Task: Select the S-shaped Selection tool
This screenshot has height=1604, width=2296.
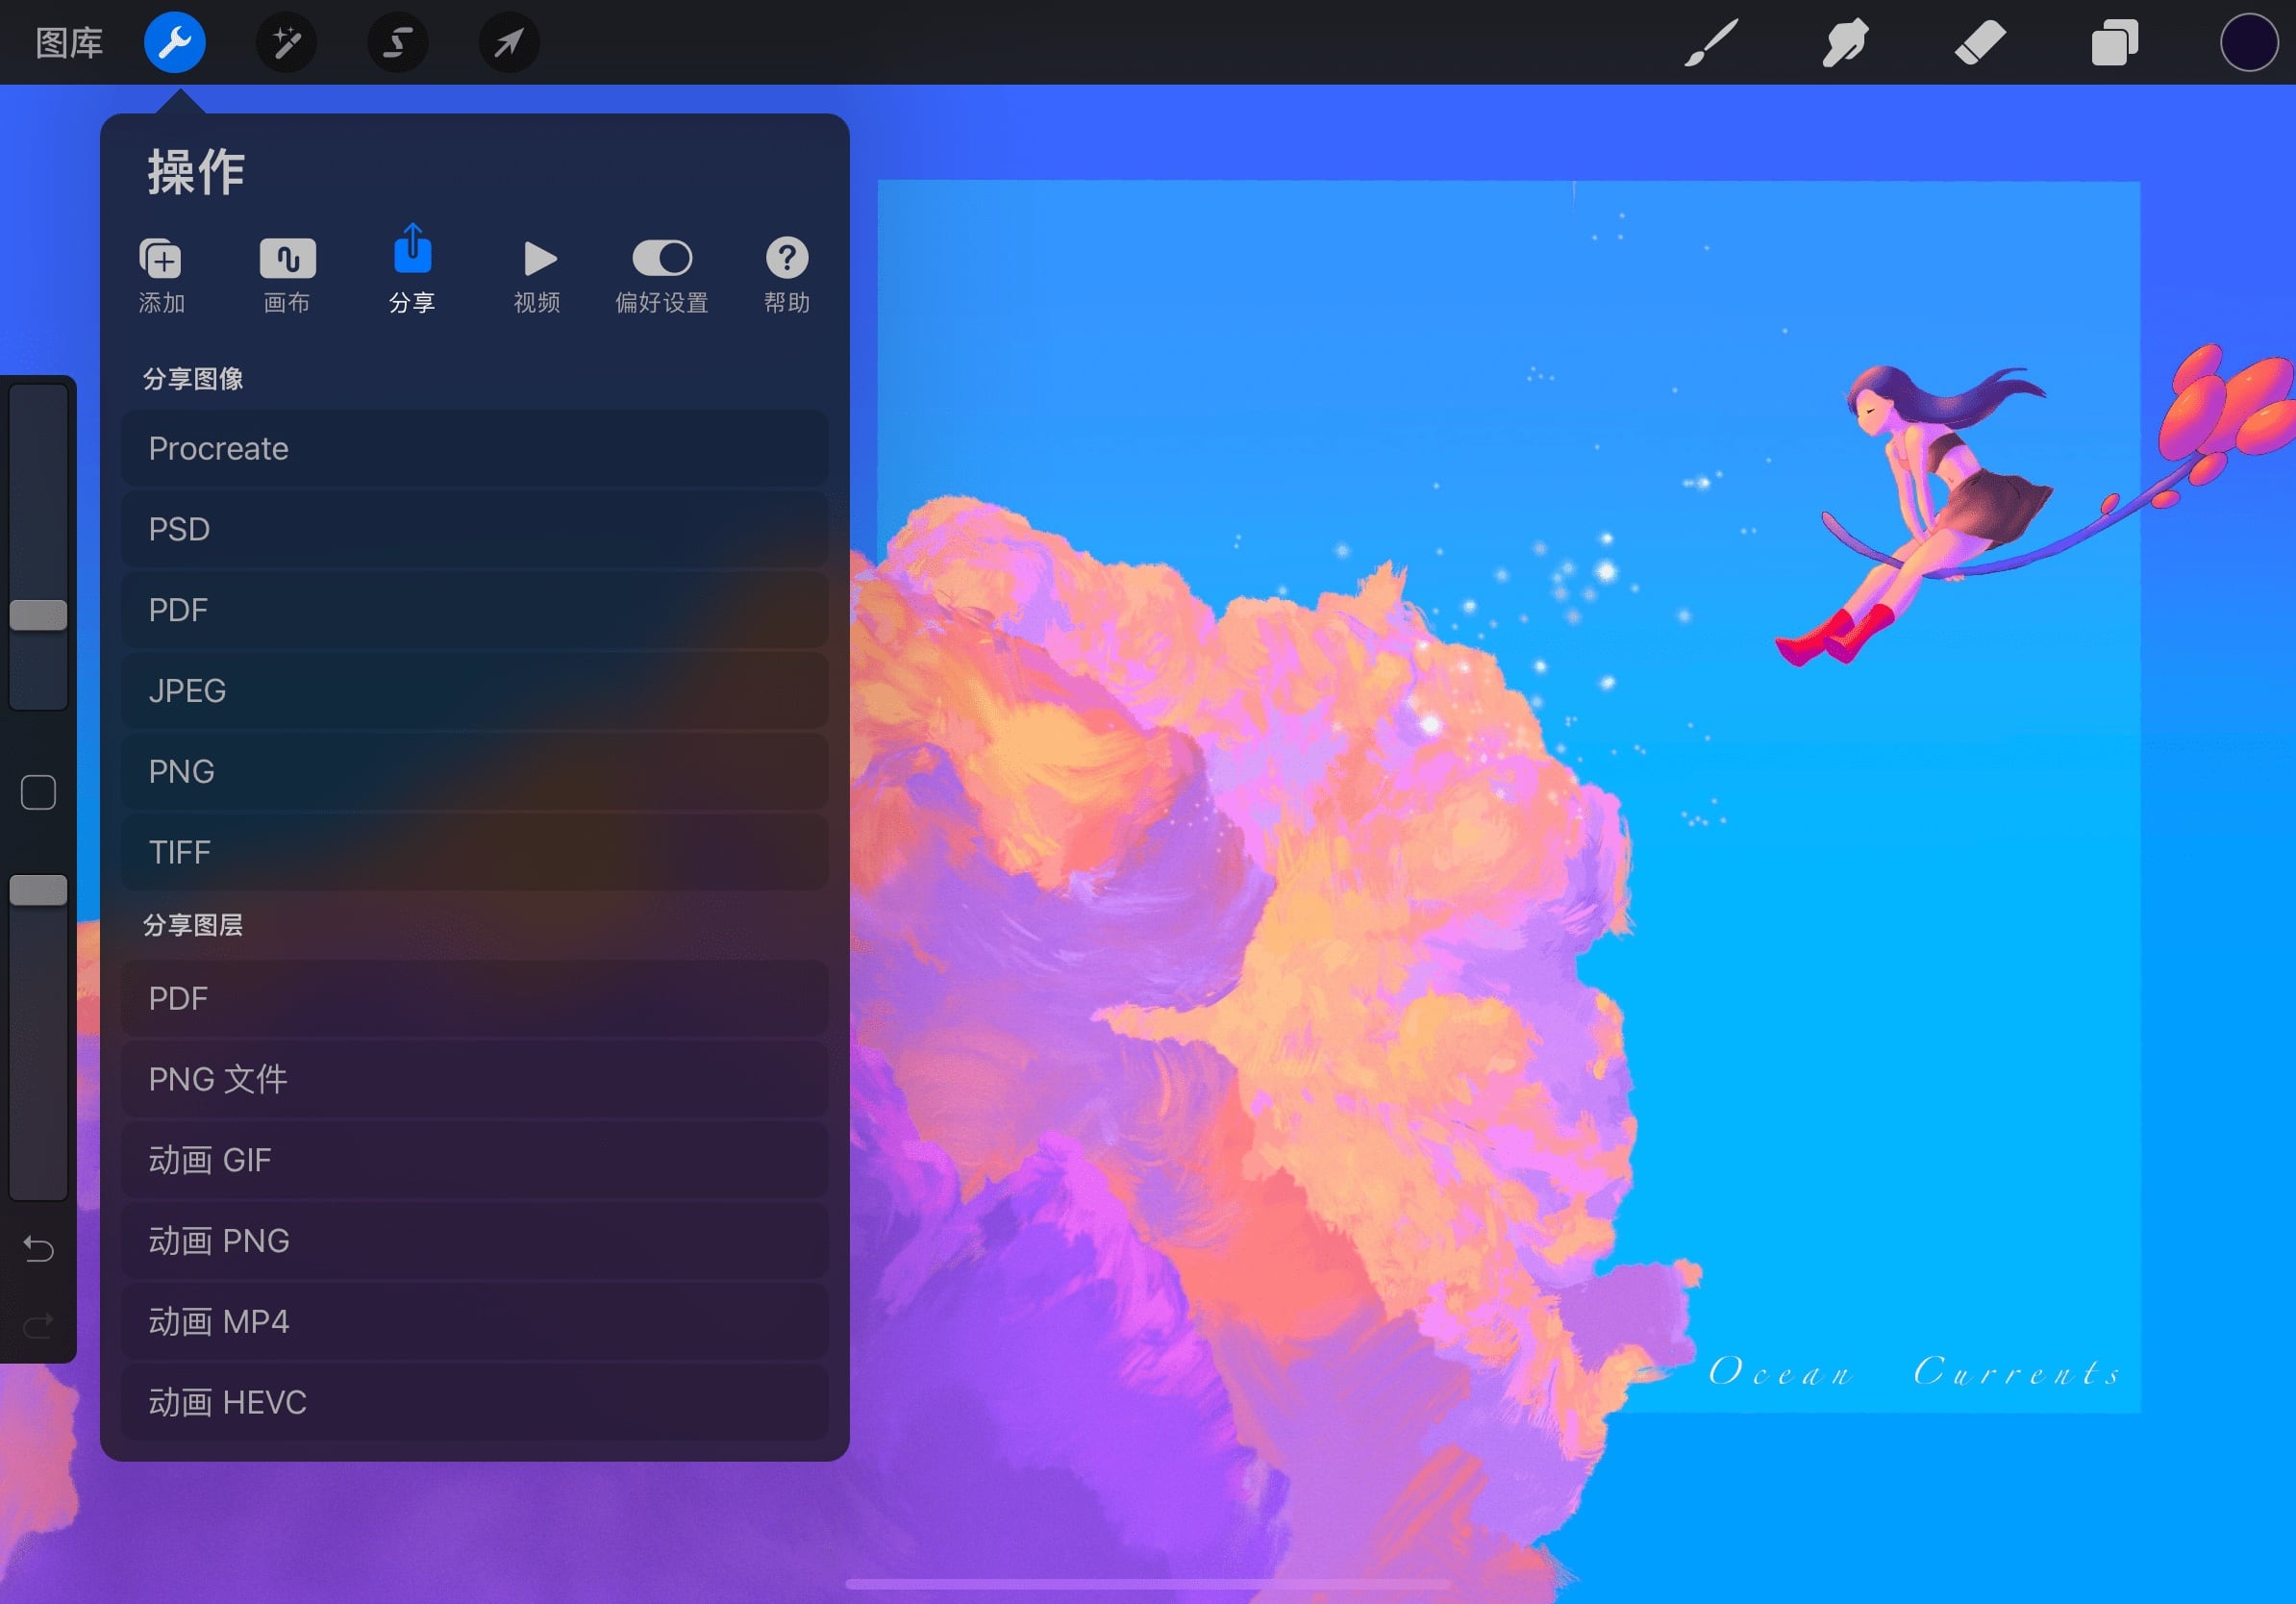Action: [x=398, y=42]
